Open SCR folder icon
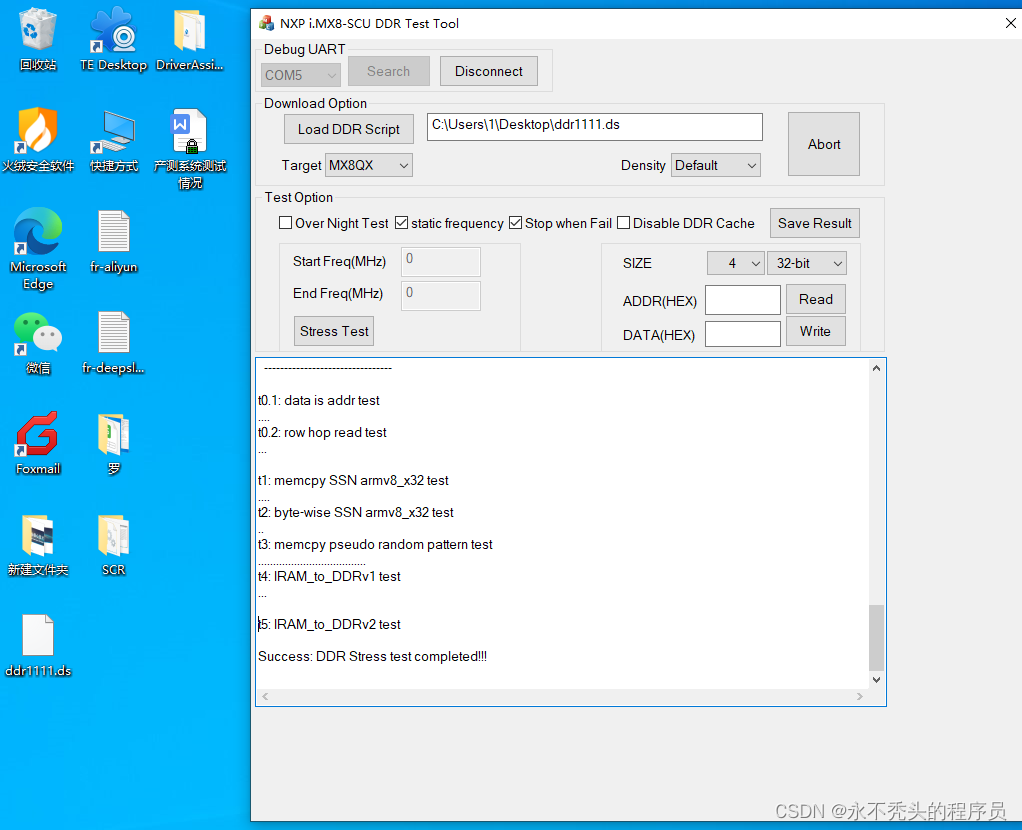This screenshot has width=1022, height=830. [113, 544]
